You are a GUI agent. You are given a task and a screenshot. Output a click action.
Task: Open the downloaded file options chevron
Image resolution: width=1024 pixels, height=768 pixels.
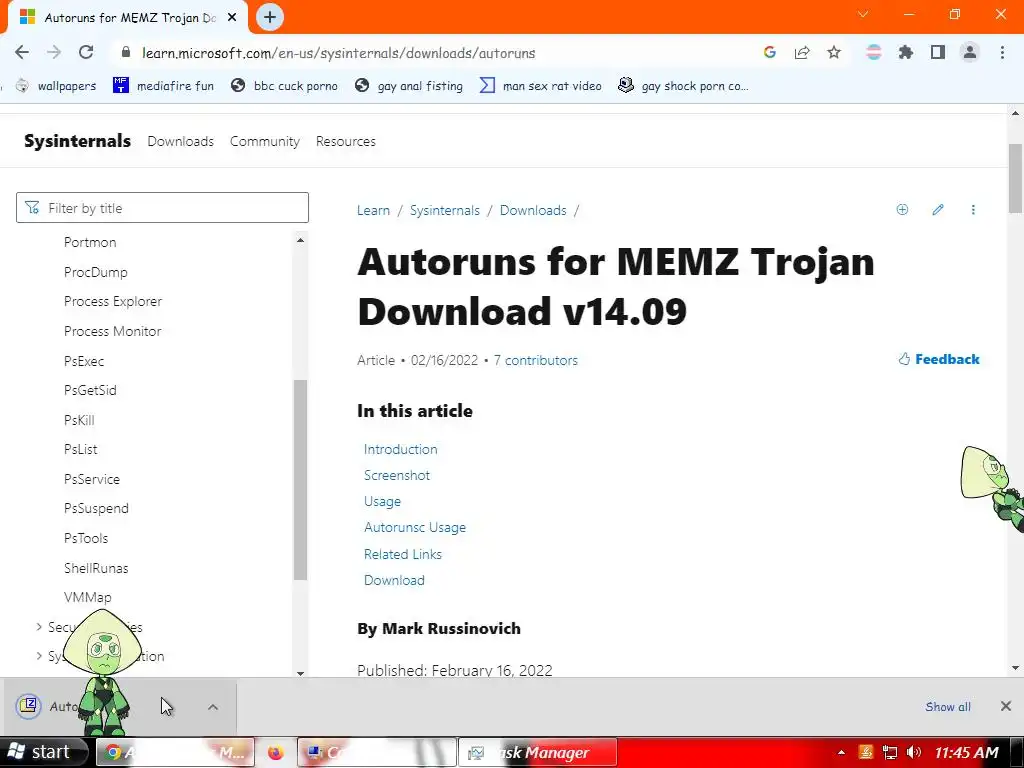pyautogui.click(x=213, y=707)
